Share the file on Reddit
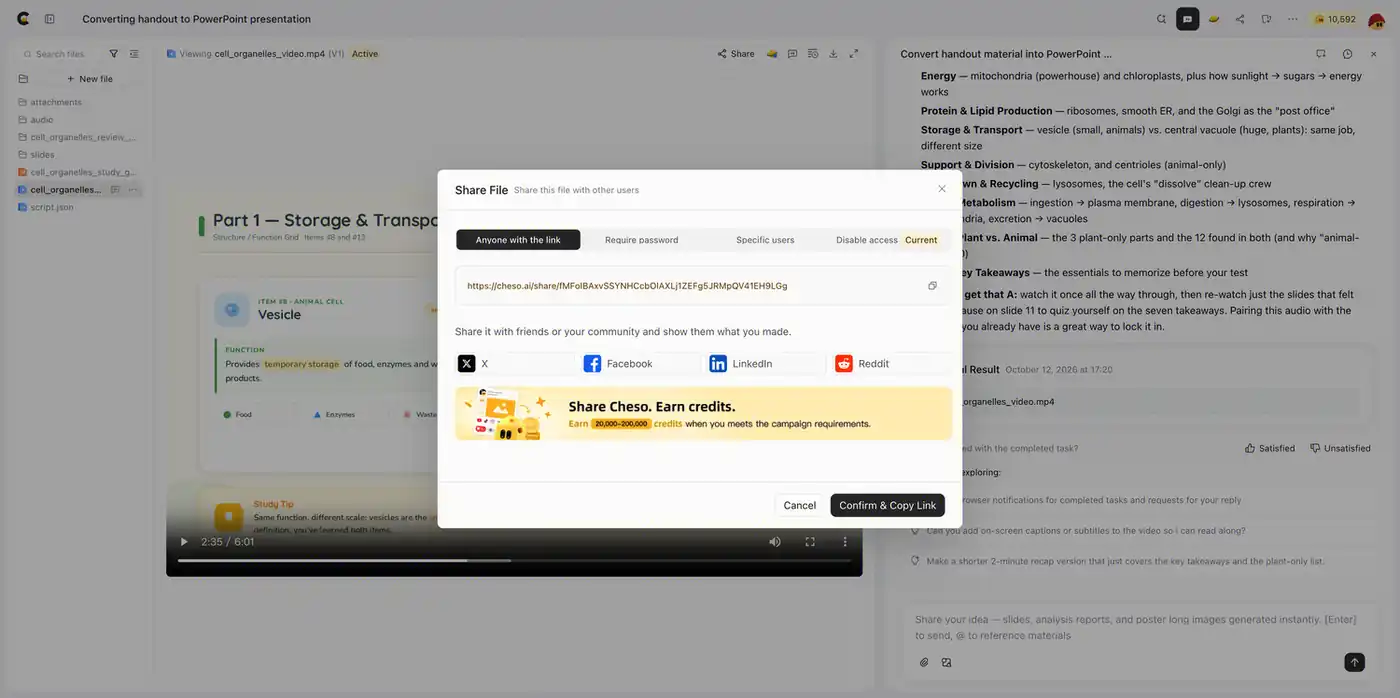The height and width of the screenshot is (698, 1400). coord(892,364)
